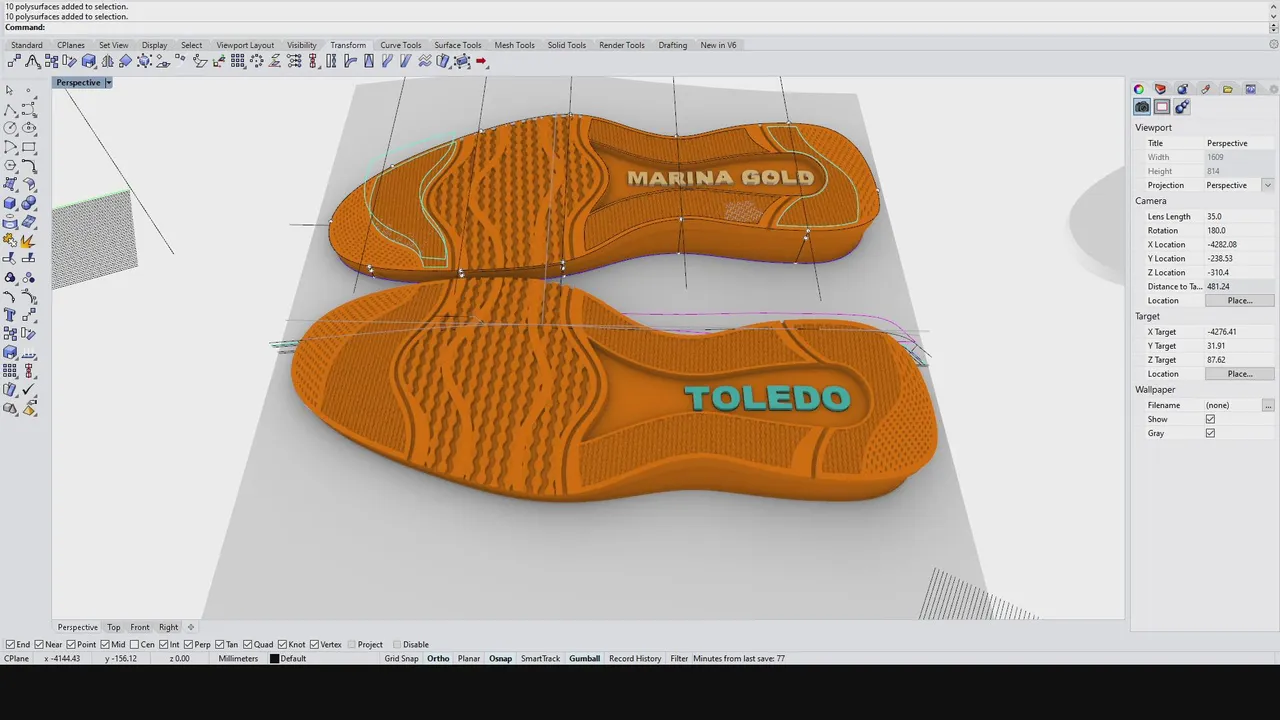Viewport: 1280px width, 720px height.
Task: Click the Rectangular Array grid icon
Action: point(237,62)
